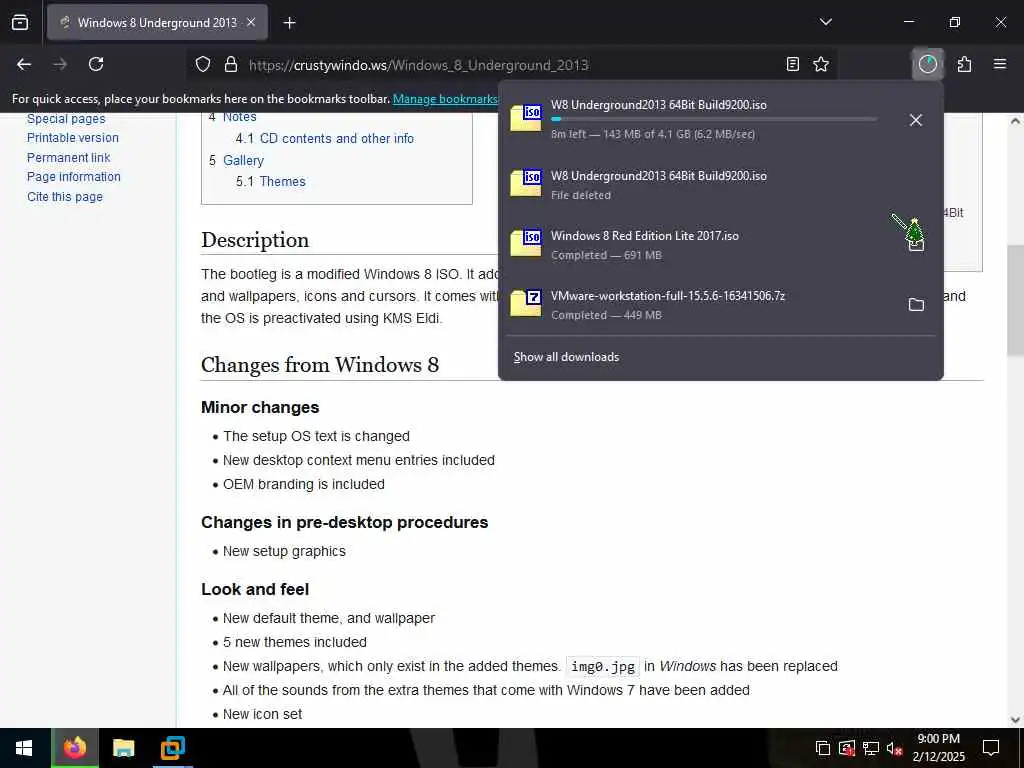Show VMware workstation 7z file in folder

pos(916,304)
